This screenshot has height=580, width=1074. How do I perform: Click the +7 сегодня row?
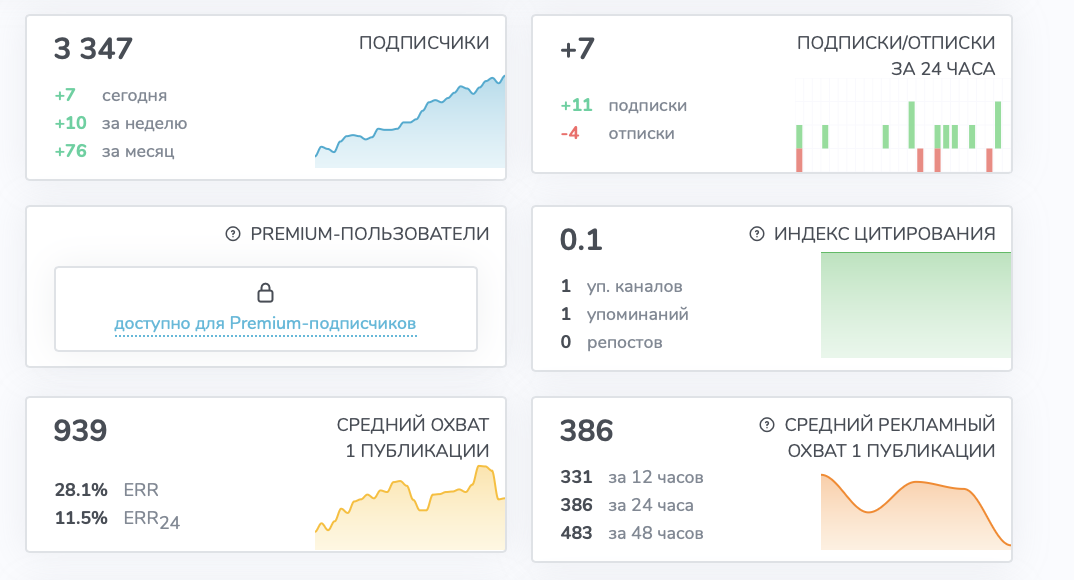(x=111, y=95)
